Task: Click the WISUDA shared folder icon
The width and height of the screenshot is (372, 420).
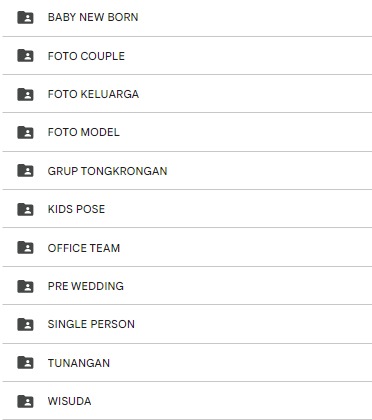Action: tap(25, 401)
